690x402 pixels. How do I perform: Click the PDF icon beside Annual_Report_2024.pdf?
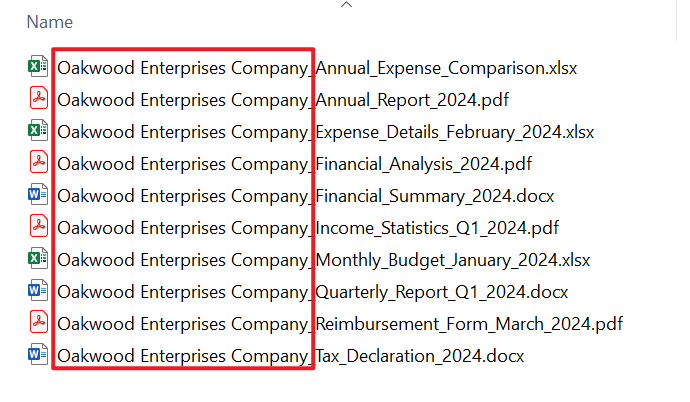click(37, 100)
